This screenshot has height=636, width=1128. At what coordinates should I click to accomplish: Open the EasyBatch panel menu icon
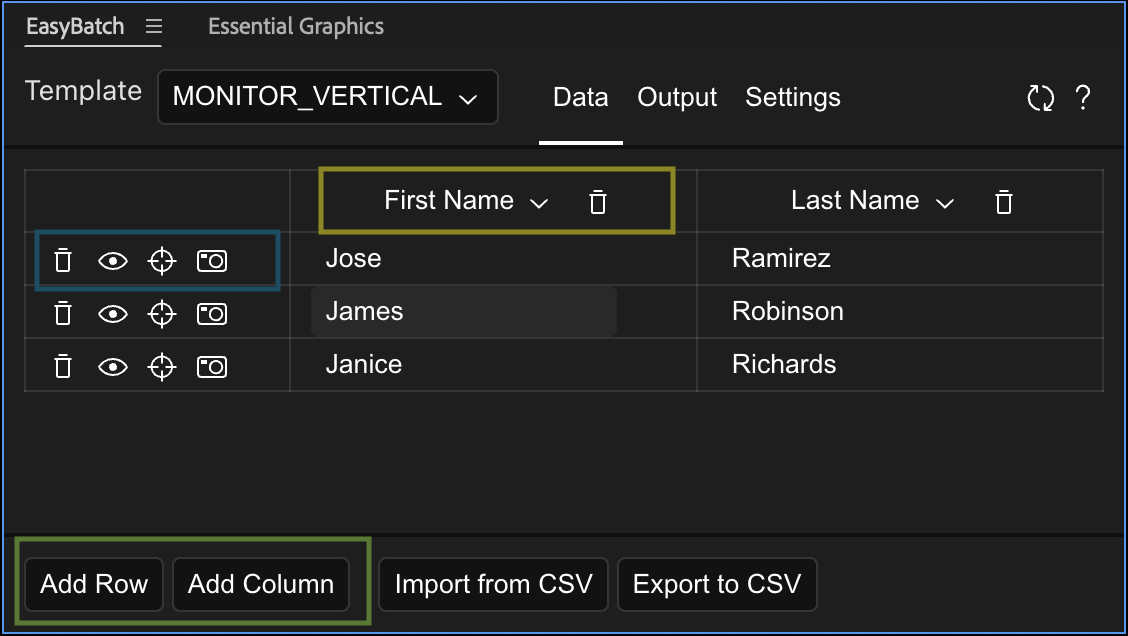154,27
